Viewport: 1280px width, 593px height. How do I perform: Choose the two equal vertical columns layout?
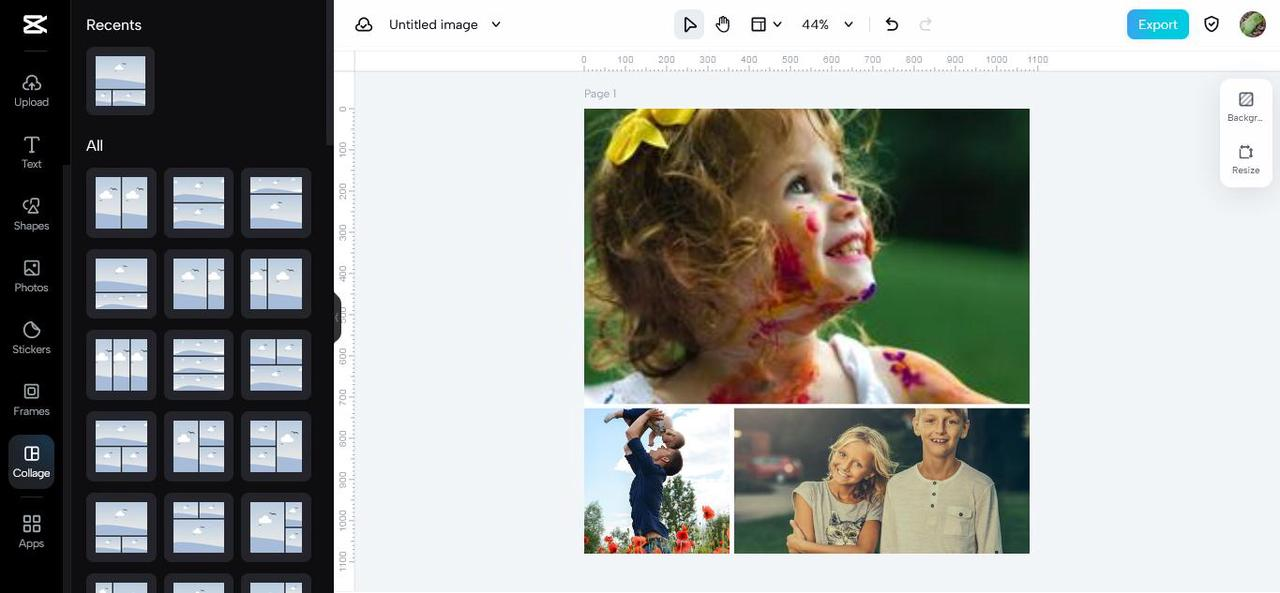[x=121, y=202]
